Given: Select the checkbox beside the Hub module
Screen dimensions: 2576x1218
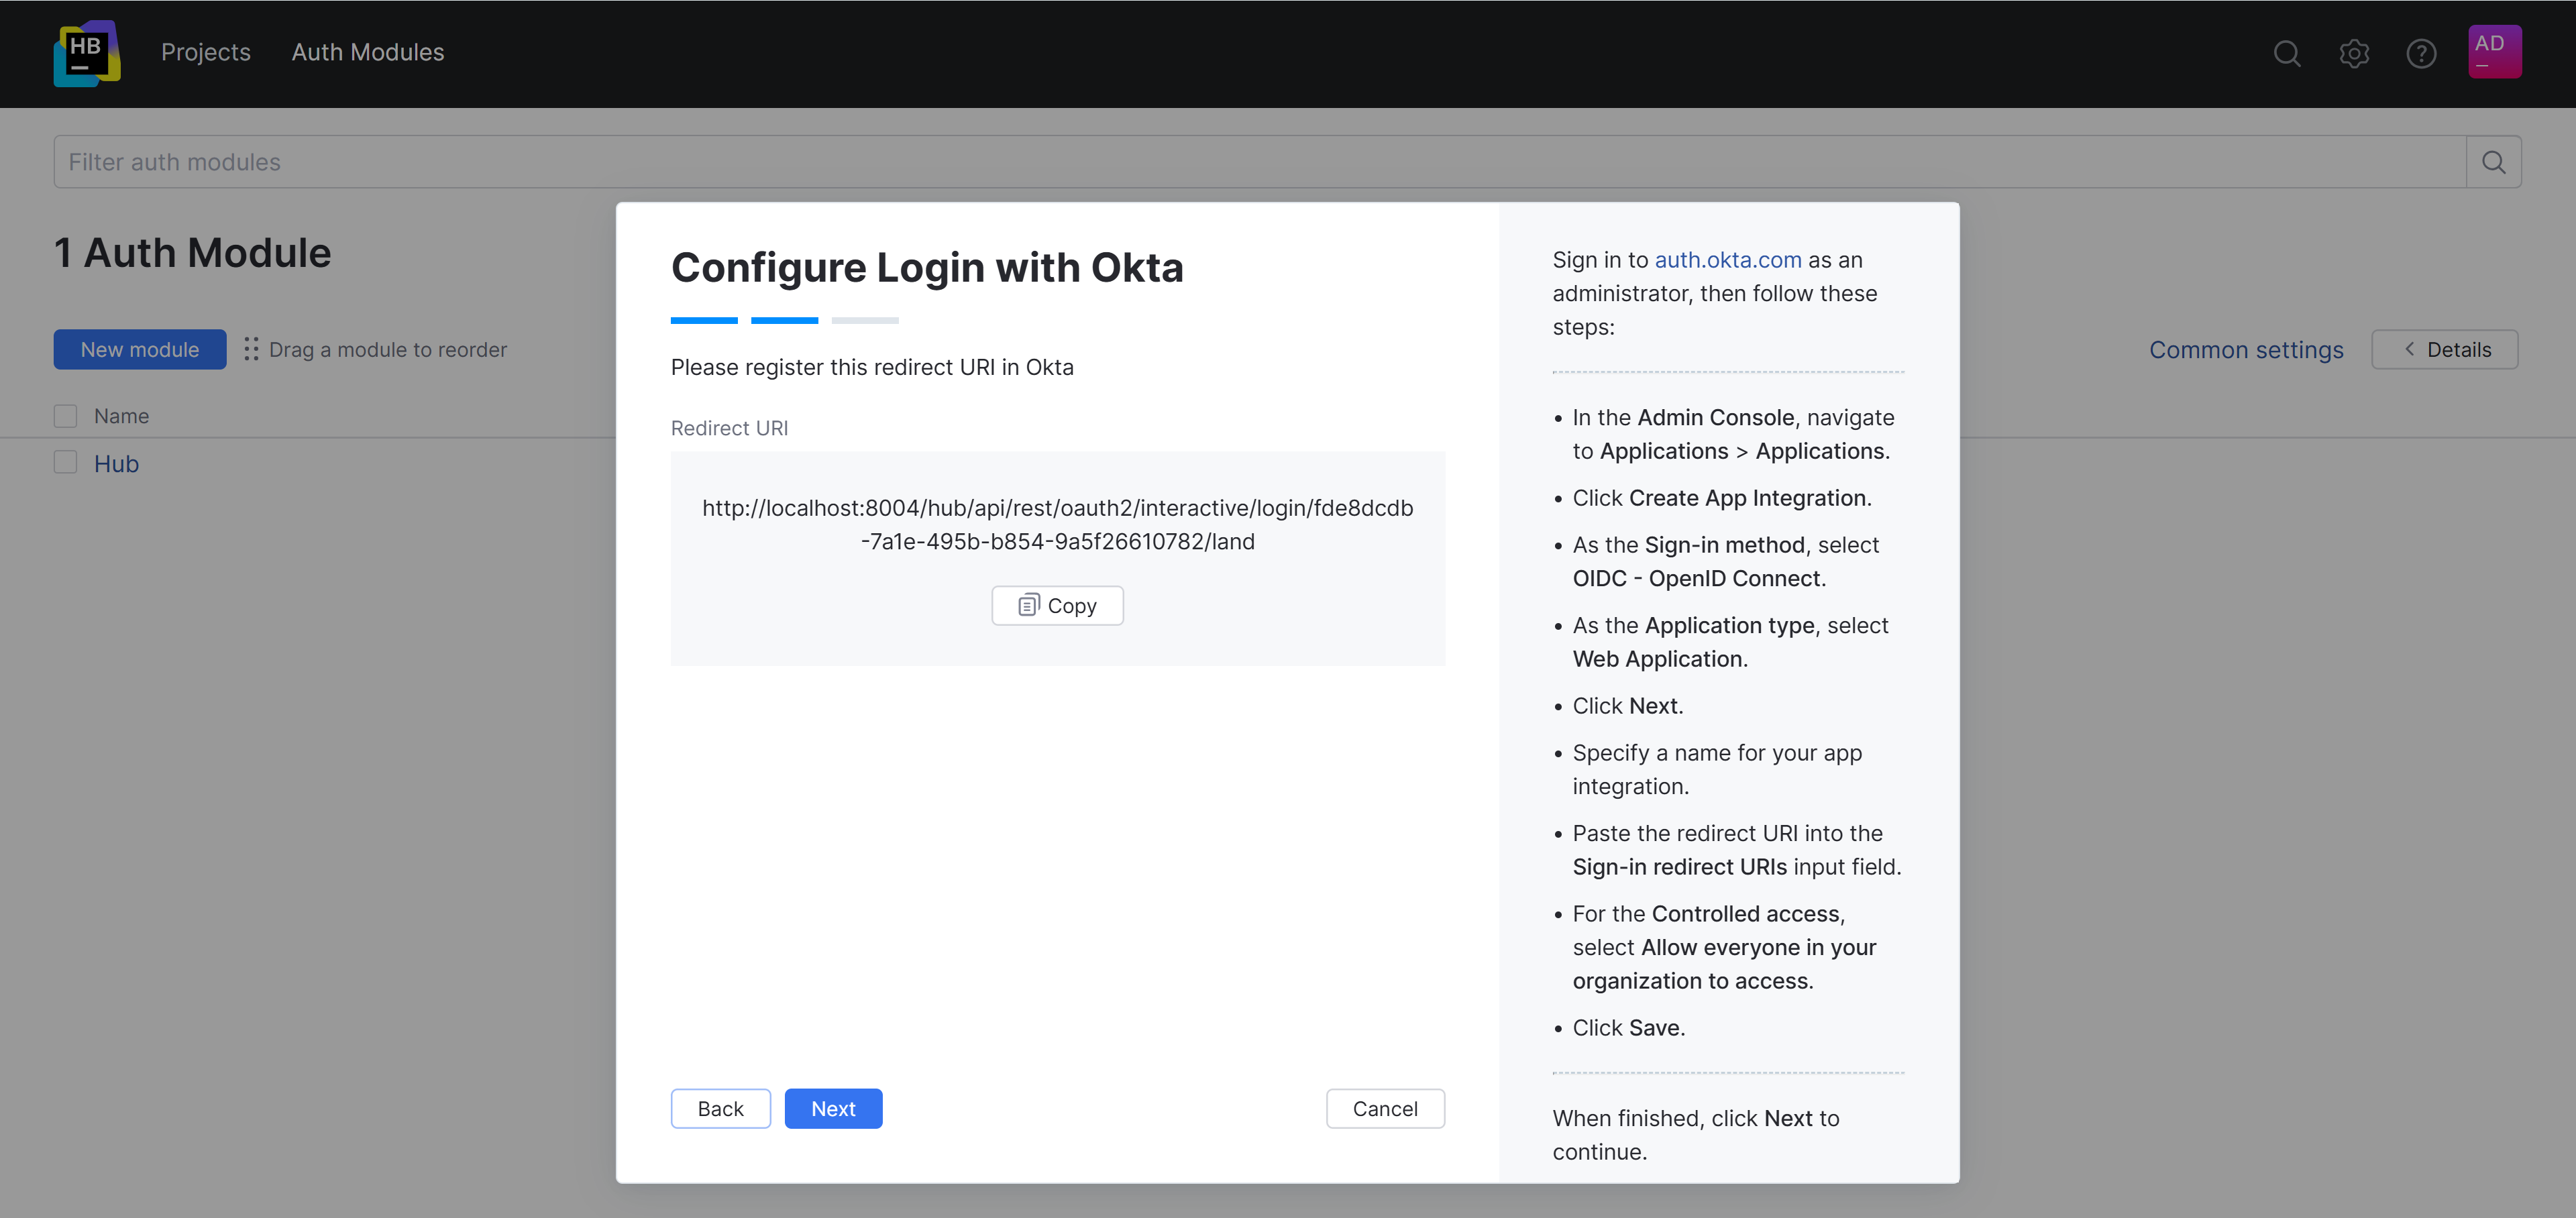Looking at the screenshot, I should coord(65,462).
